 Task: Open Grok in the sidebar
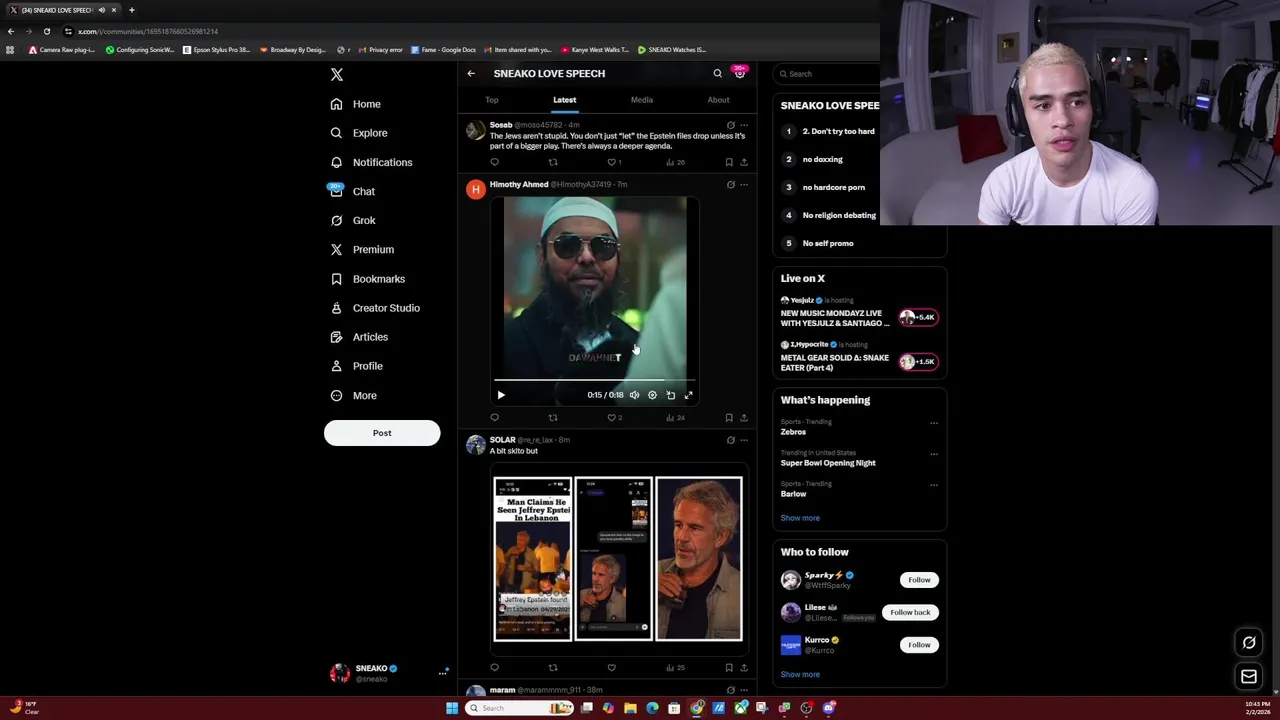[352, 220]
